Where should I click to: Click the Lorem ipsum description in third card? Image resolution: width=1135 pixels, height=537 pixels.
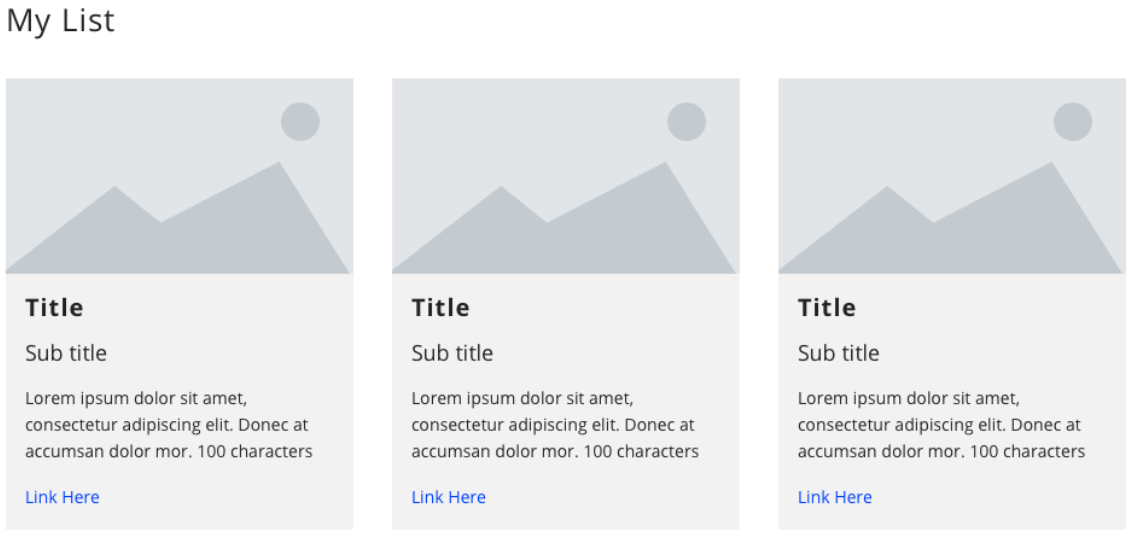pyautogui.click(x=940, y=425)
